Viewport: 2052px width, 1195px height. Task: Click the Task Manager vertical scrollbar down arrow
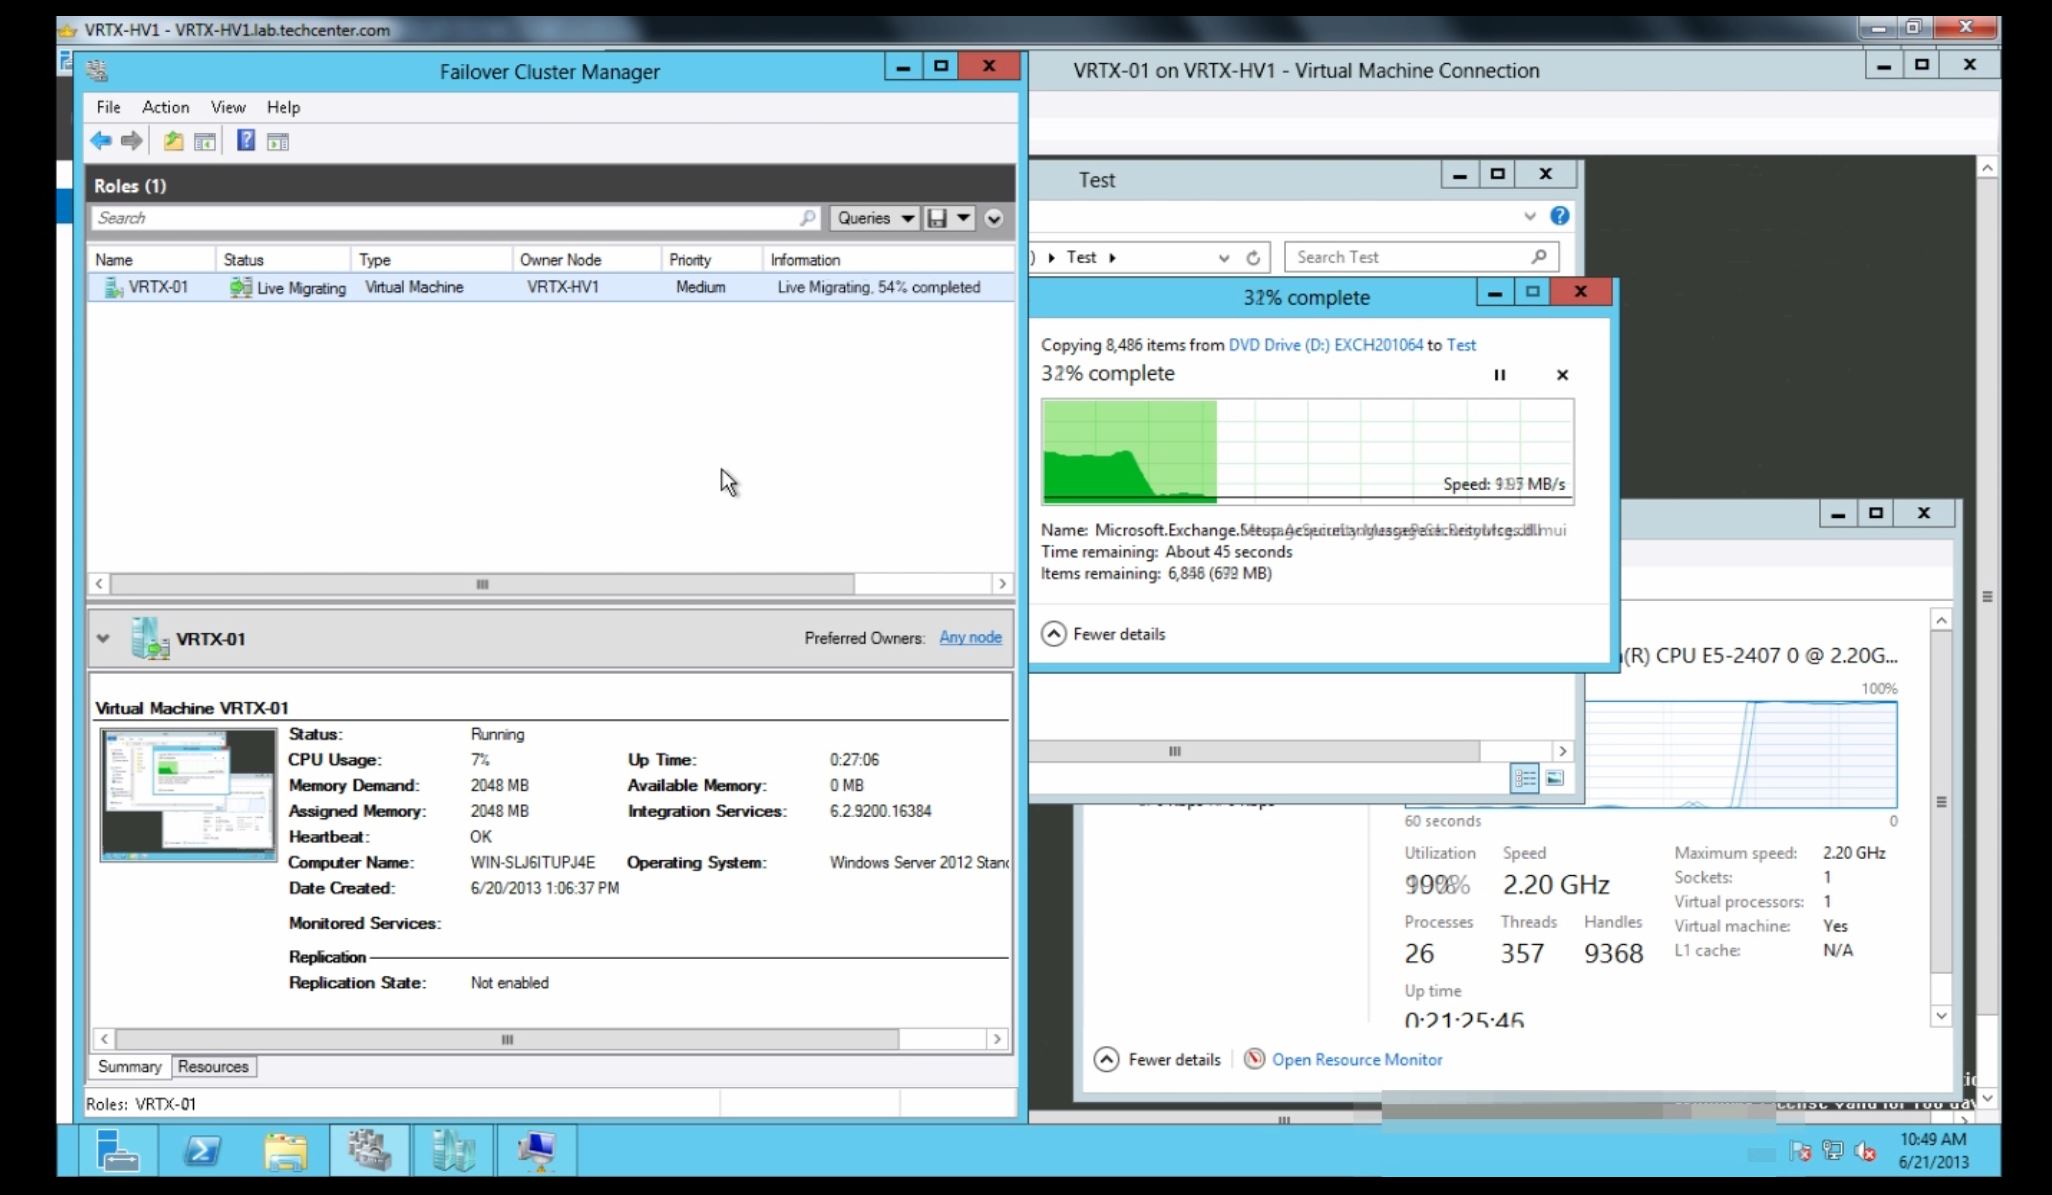point(1941,1016)
